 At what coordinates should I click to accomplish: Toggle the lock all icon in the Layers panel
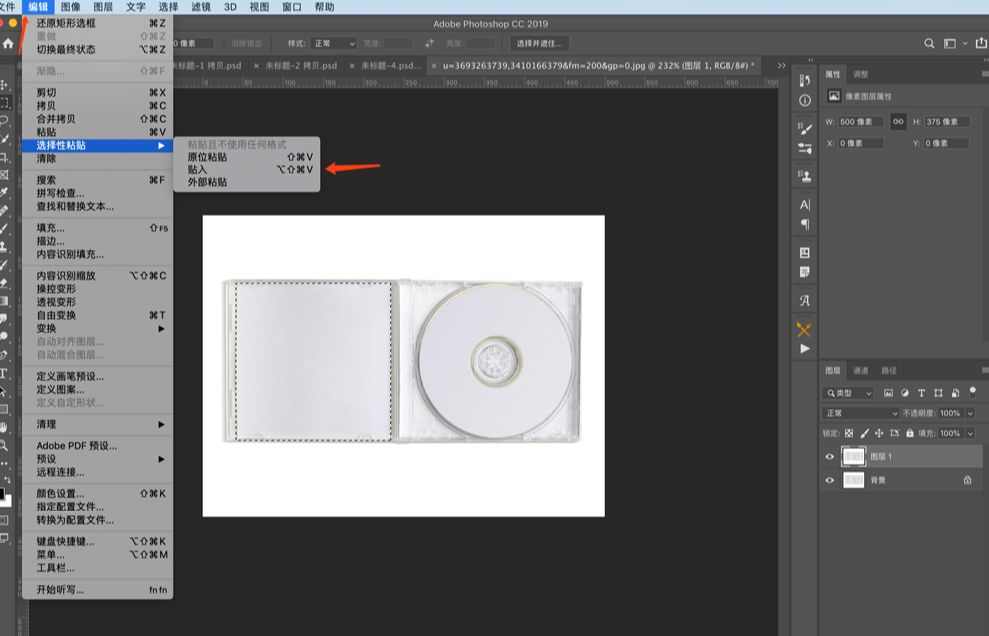pos(911,433)
